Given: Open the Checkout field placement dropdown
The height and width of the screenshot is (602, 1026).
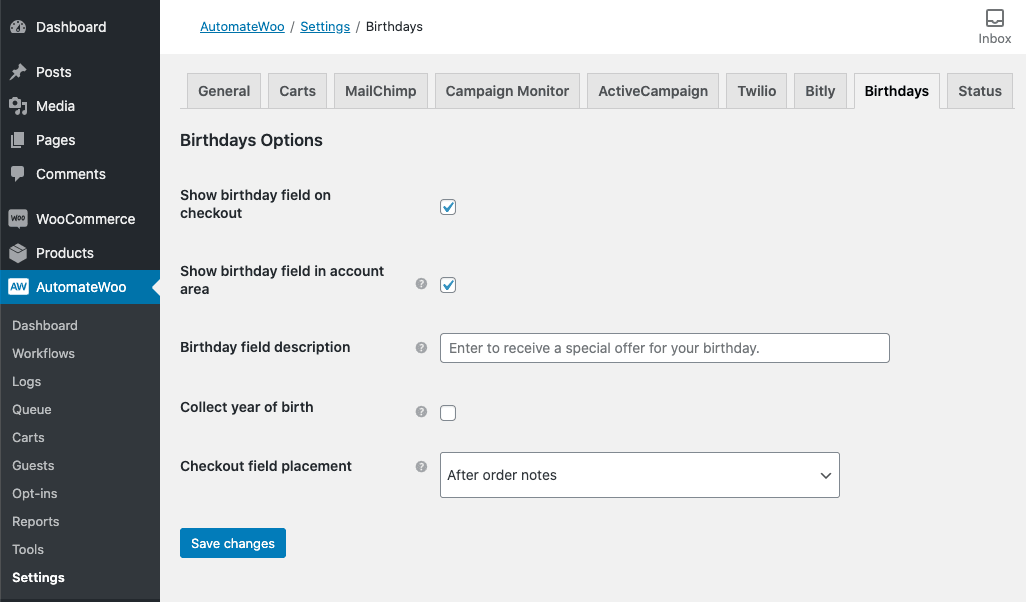Looking at the screenshot, I should click(x=639, y=475).
